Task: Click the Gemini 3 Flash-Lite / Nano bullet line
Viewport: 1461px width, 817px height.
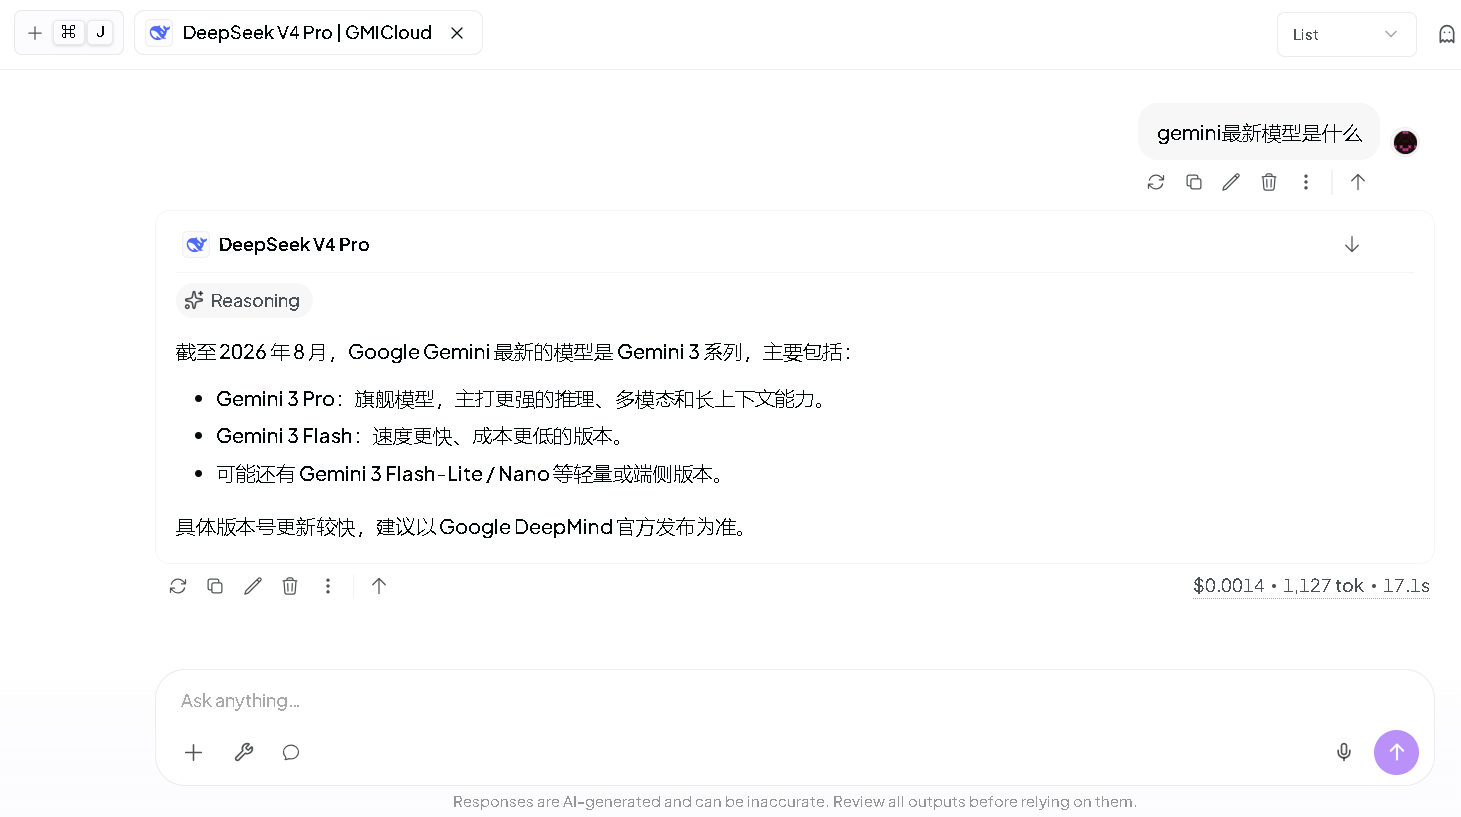Action: point(472,474)
